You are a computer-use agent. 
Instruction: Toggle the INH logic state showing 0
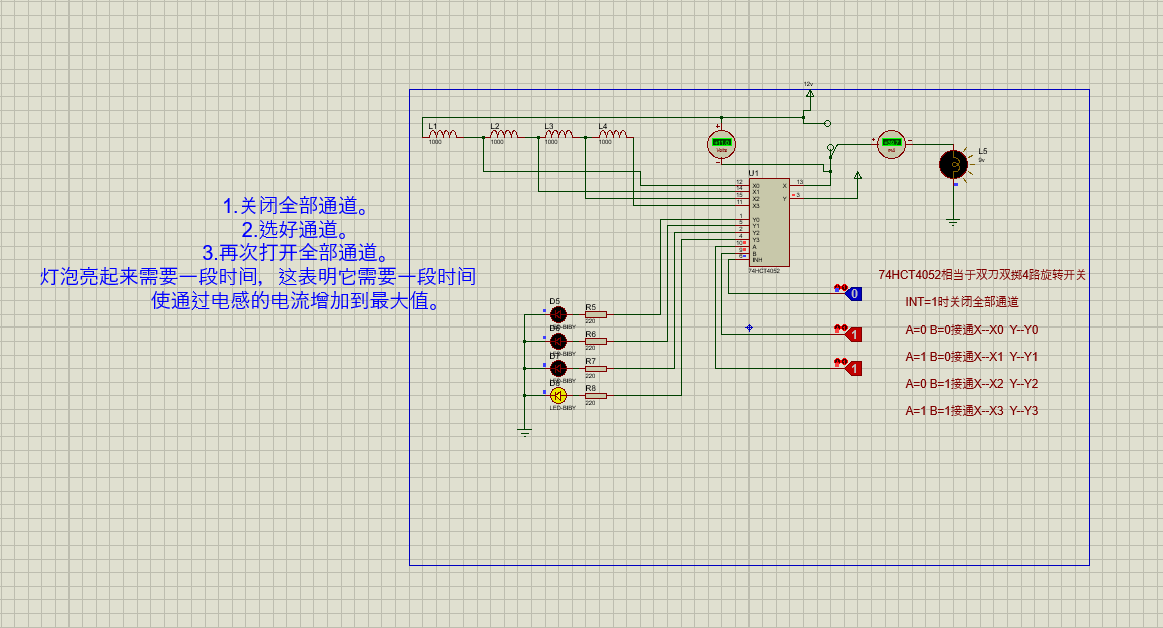[853, 294]
